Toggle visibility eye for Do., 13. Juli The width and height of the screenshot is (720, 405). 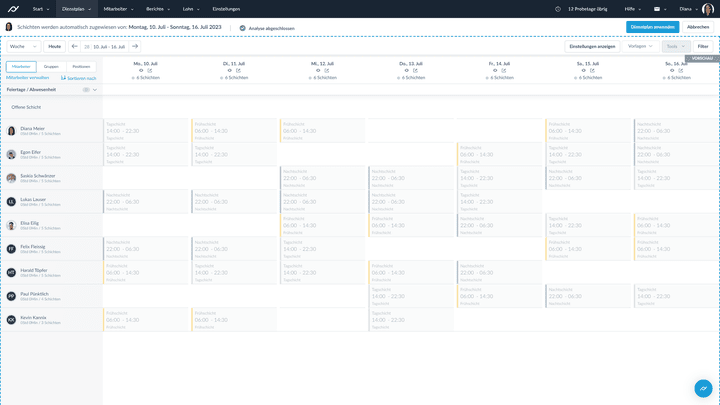click(x=406, y=70)
